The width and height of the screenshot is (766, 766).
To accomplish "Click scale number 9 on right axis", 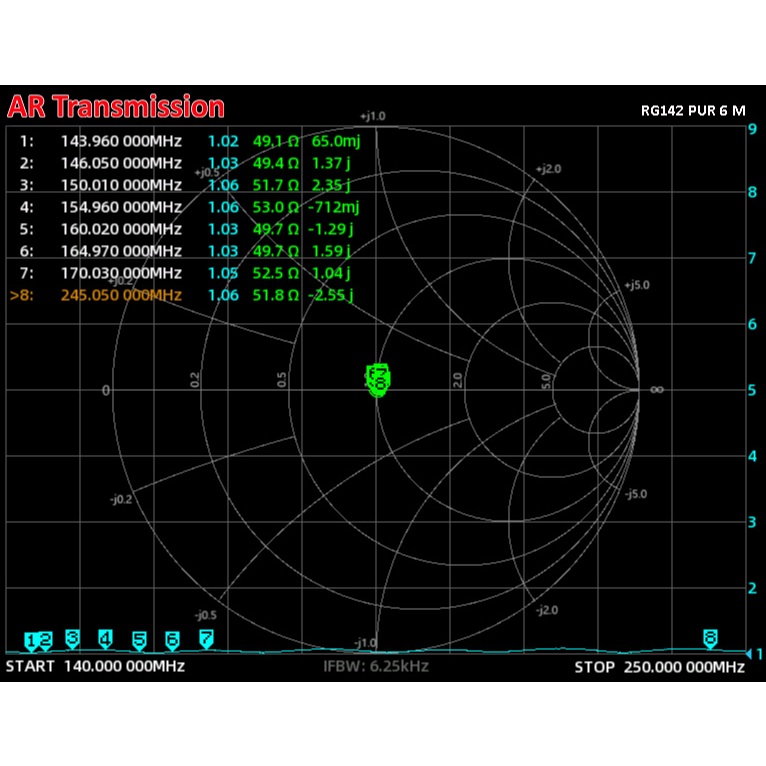I will [x=752, y=129].
